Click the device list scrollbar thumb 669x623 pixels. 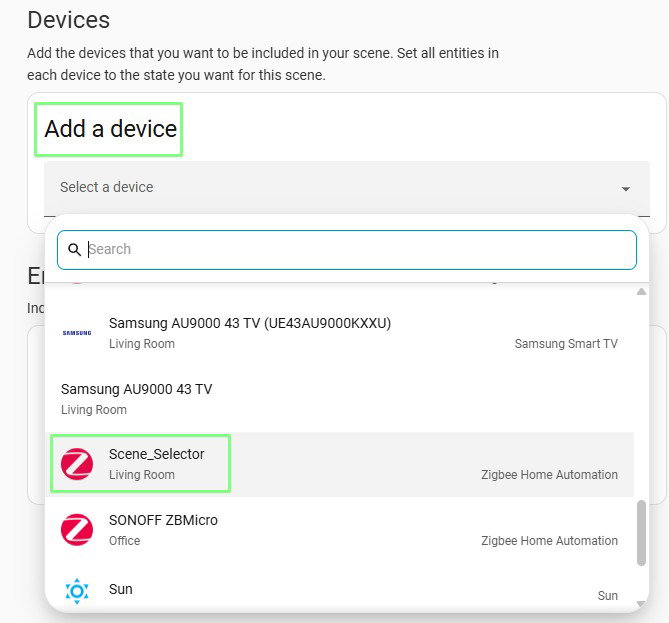tap(641, 533)
